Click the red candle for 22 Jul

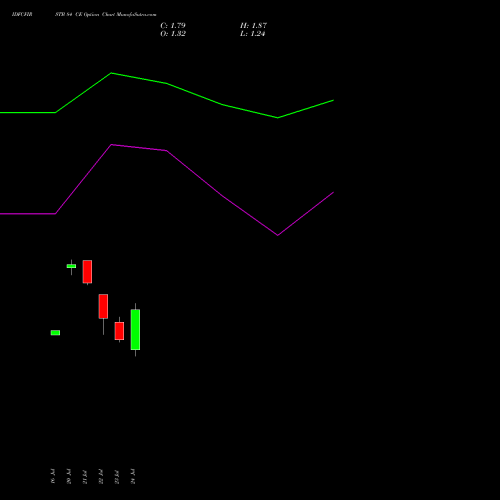103,306
